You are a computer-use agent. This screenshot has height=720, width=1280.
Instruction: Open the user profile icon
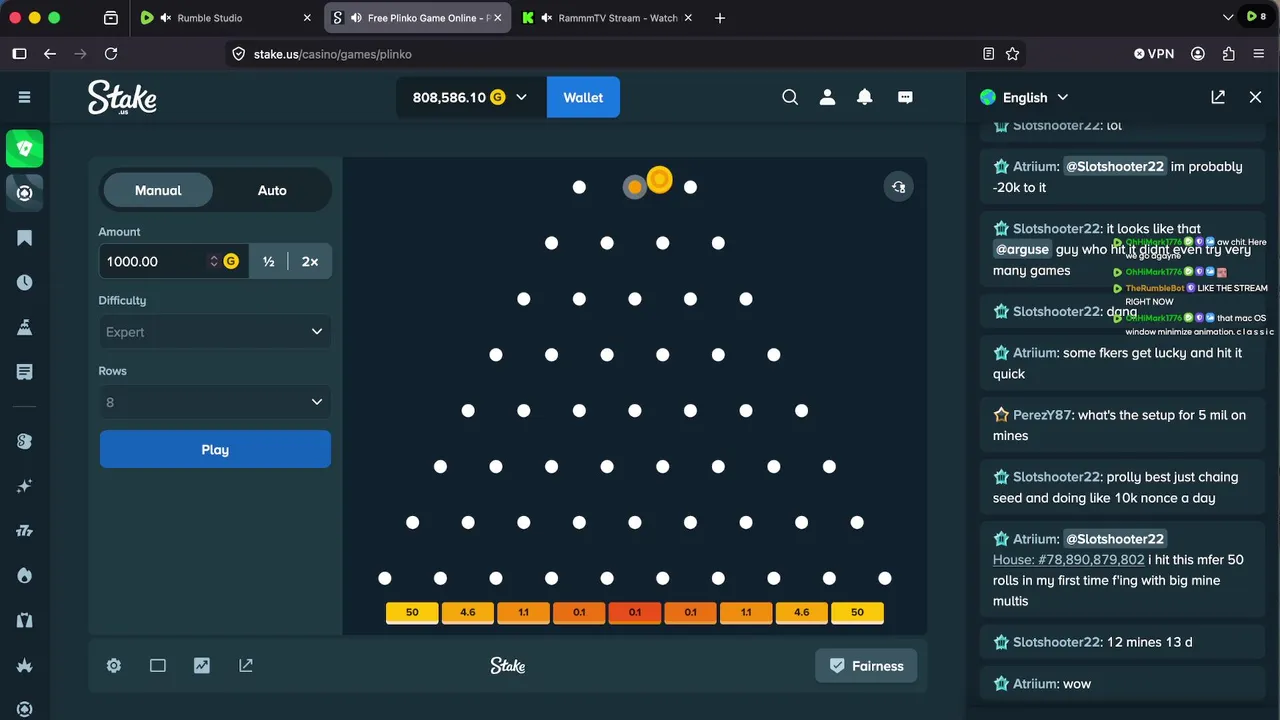(827, 97)
